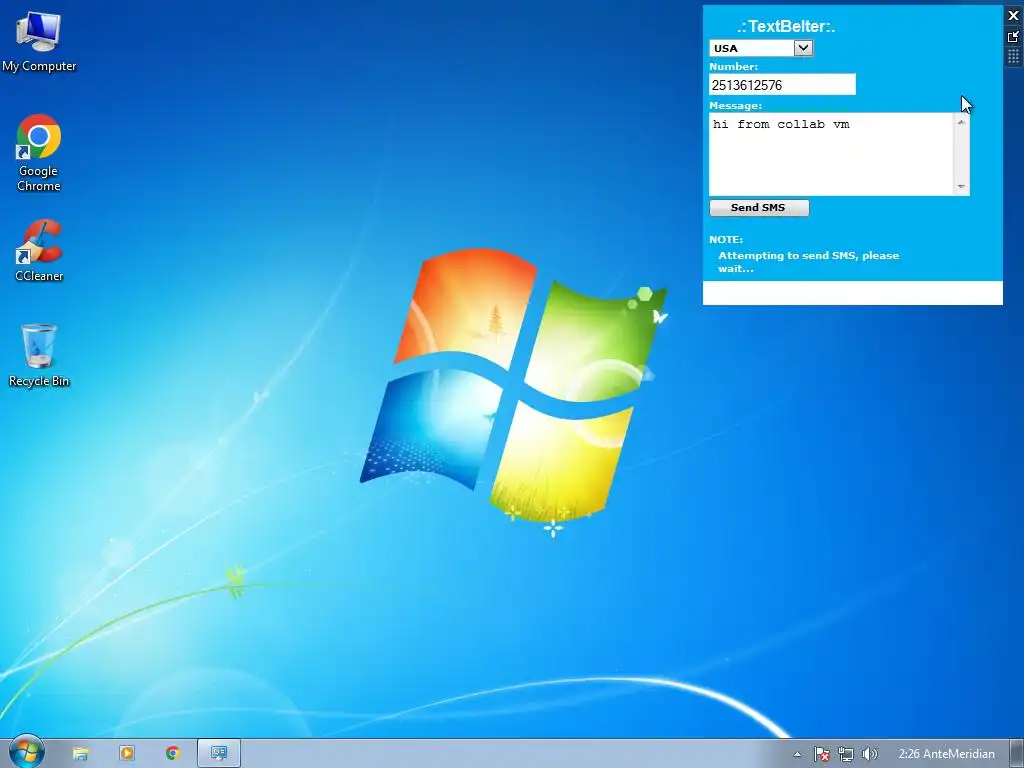Click the Show desktop strip at the taskbar end
Viewport: 1024px width, 768px height.
pos(1017,754)
